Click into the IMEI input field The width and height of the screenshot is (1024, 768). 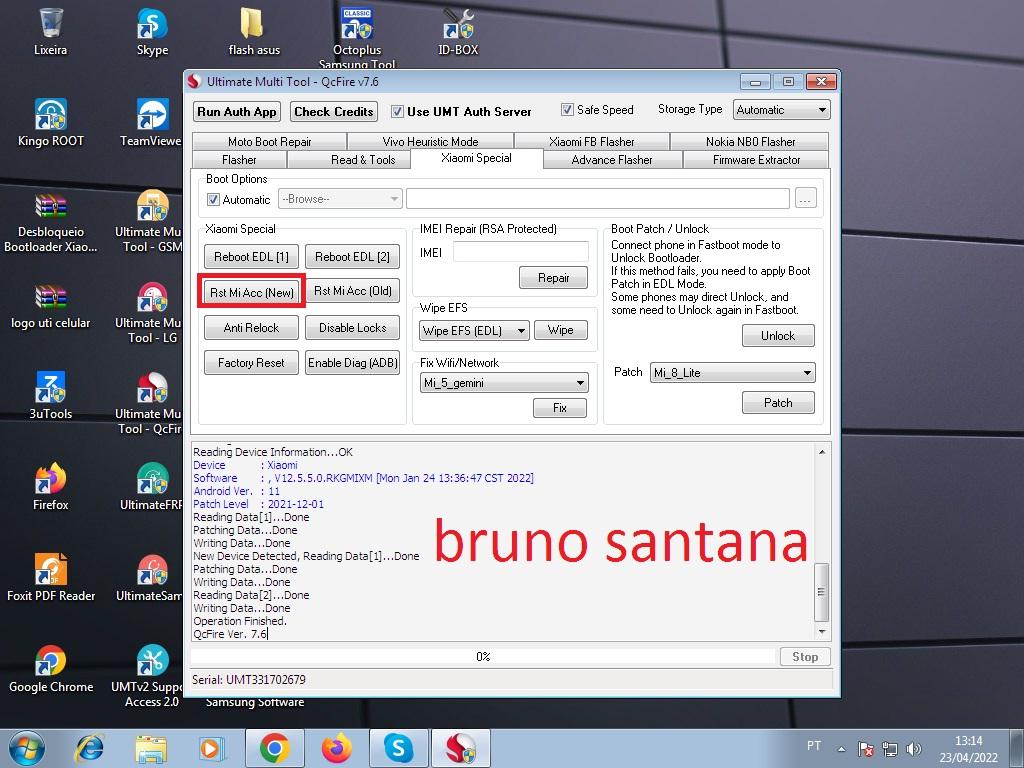tap(520, 252)
